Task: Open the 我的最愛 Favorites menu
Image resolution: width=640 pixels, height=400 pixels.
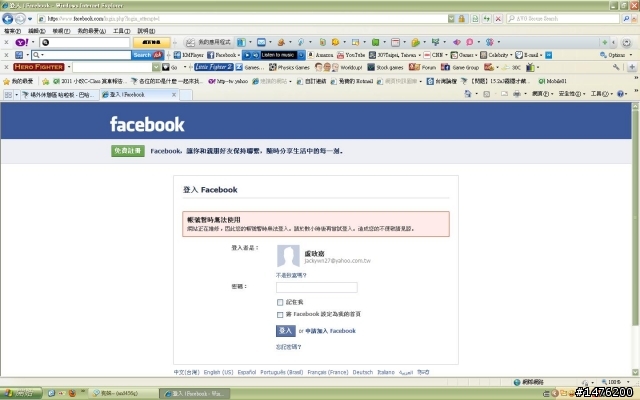Action: 91,31
